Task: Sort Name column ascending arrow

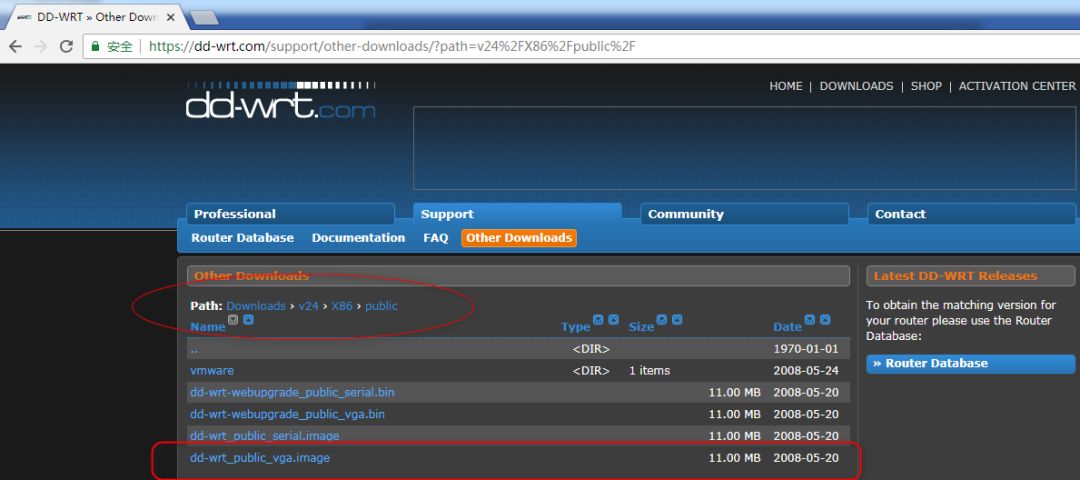Action: tap(249, 320)
